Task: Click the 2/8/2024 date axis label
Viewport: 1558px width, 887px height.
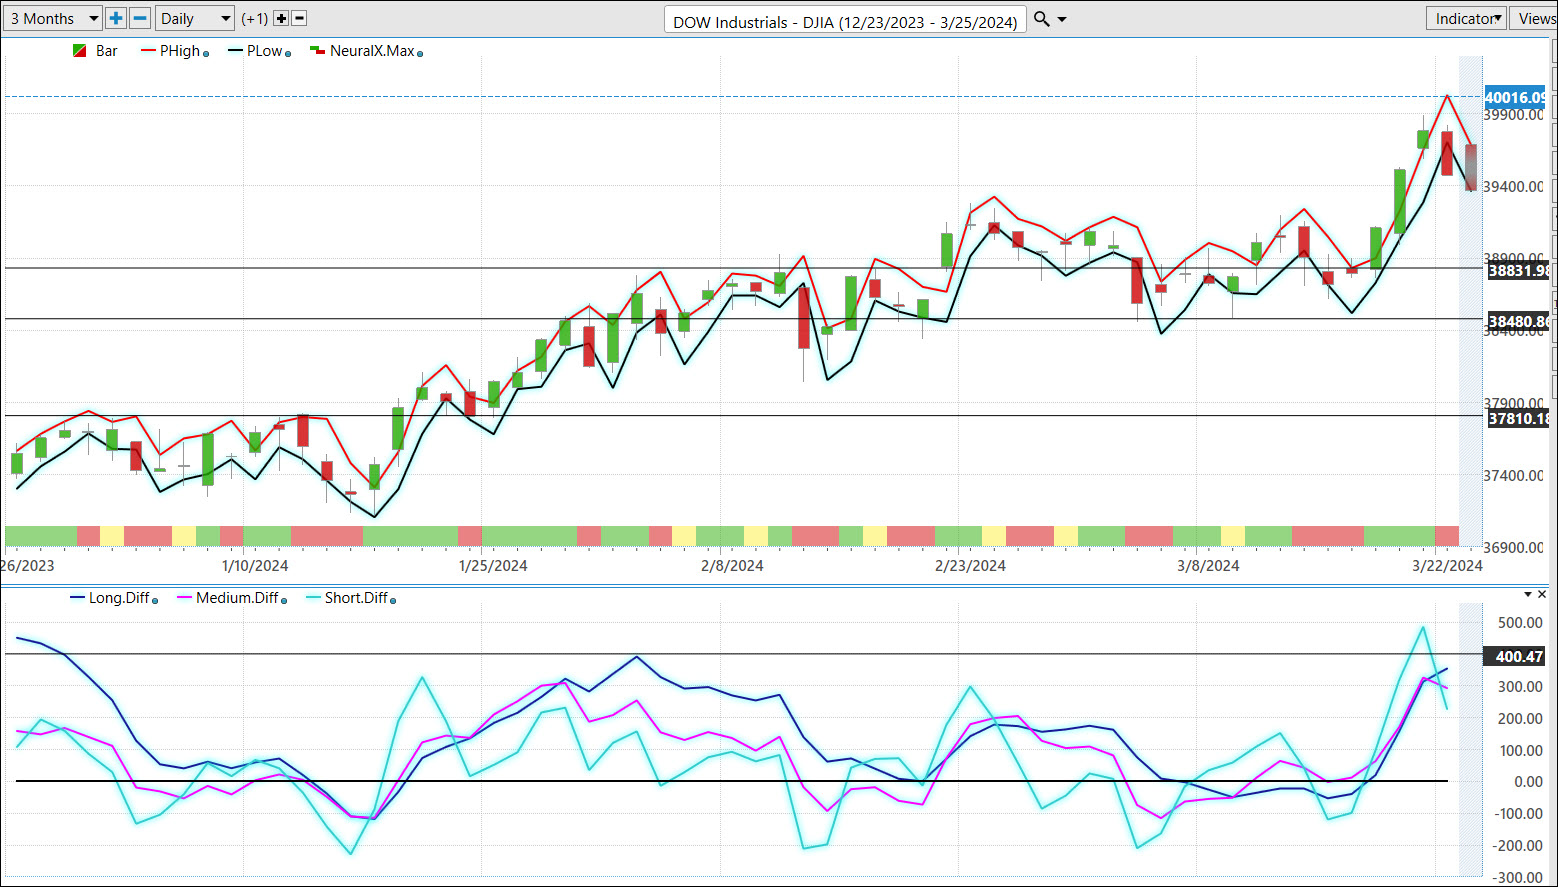Action: tap(732, 565)
